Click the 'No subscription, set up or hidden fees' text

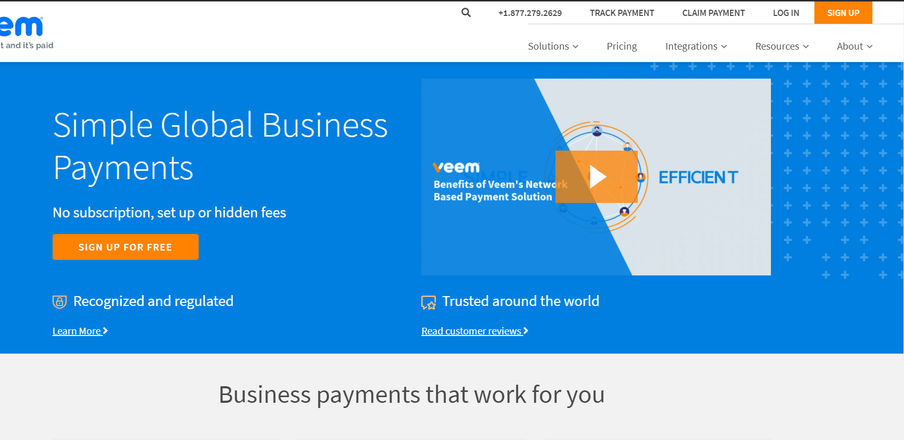pos(170,212)
